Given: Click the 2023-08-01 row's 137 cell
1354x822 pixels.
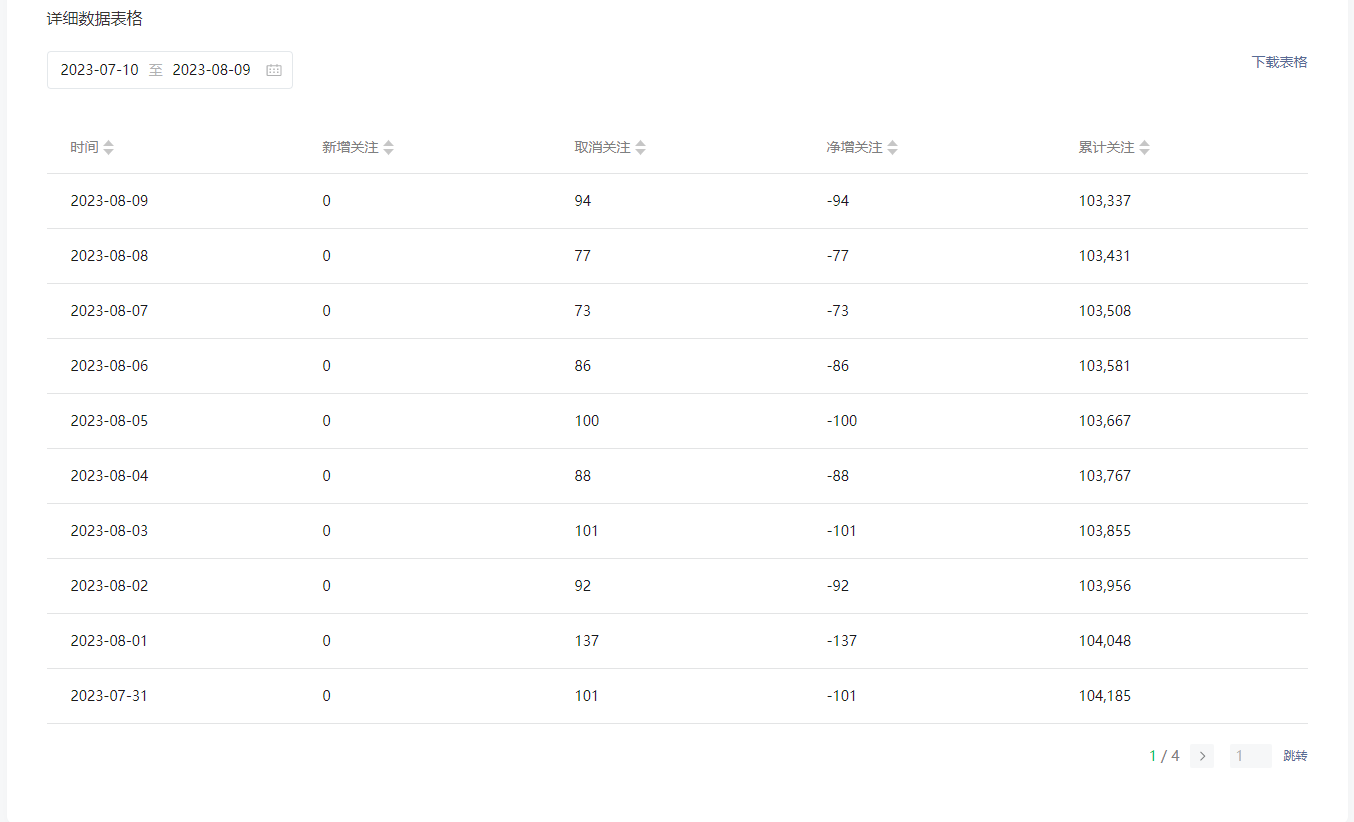Looking at the screenshot, I should [586, 641].
